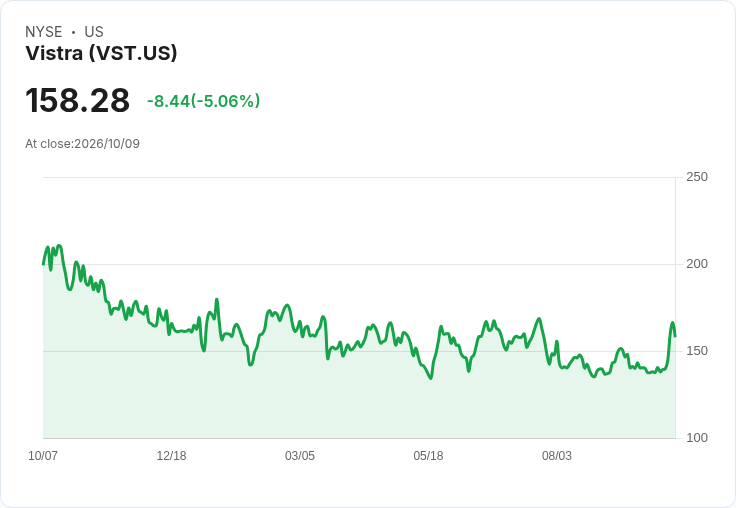736x508 pixels.
Task: Click the 12/18 x-axis date label
Action: [171, 456]
